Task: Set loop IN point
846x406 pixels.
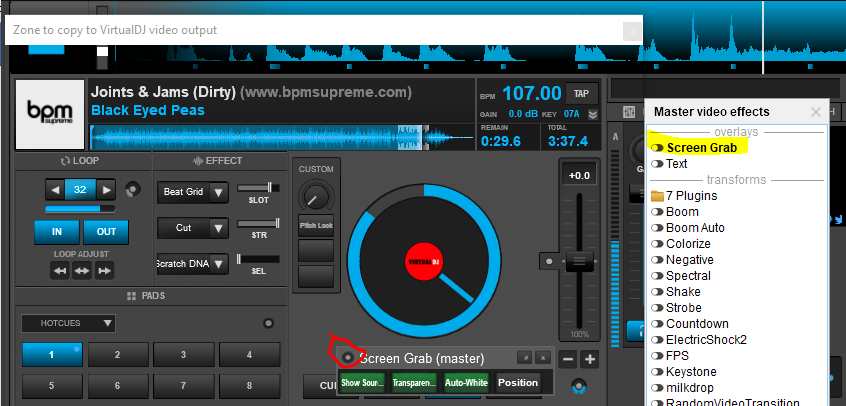Action: tap(57, 232)
